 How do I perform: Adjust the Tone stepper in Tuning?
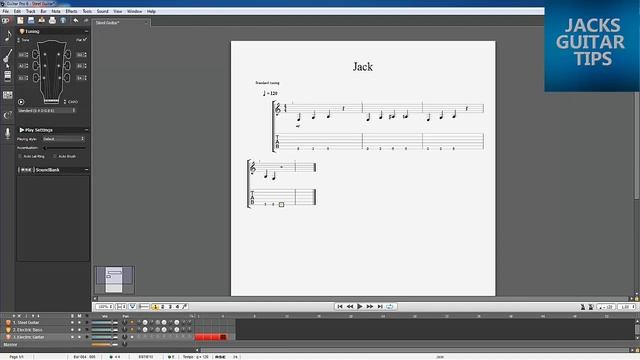pos(19,40)
